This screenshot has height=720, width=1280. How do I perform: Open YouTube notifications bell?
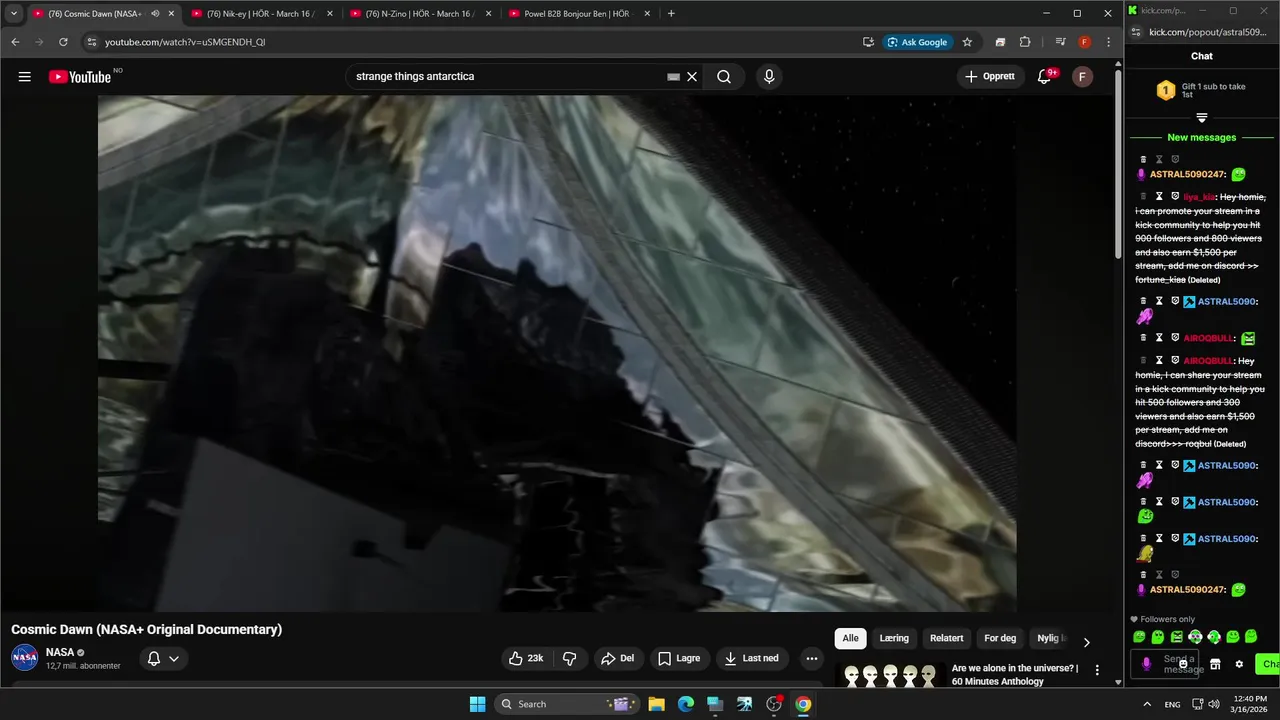click(1045, 77)
